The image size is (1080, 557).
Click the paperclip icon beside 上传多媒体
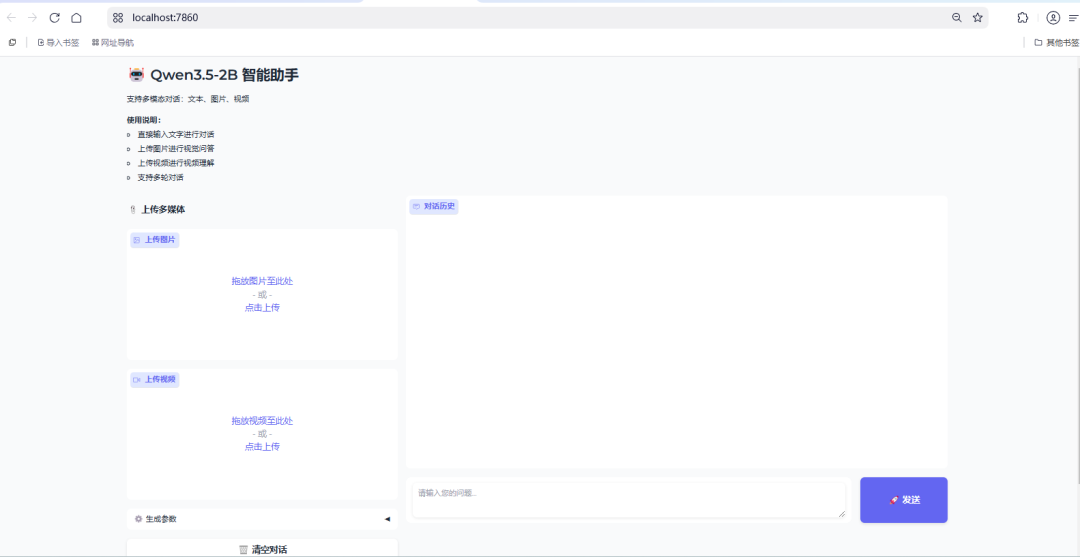(x=132, y=209)
